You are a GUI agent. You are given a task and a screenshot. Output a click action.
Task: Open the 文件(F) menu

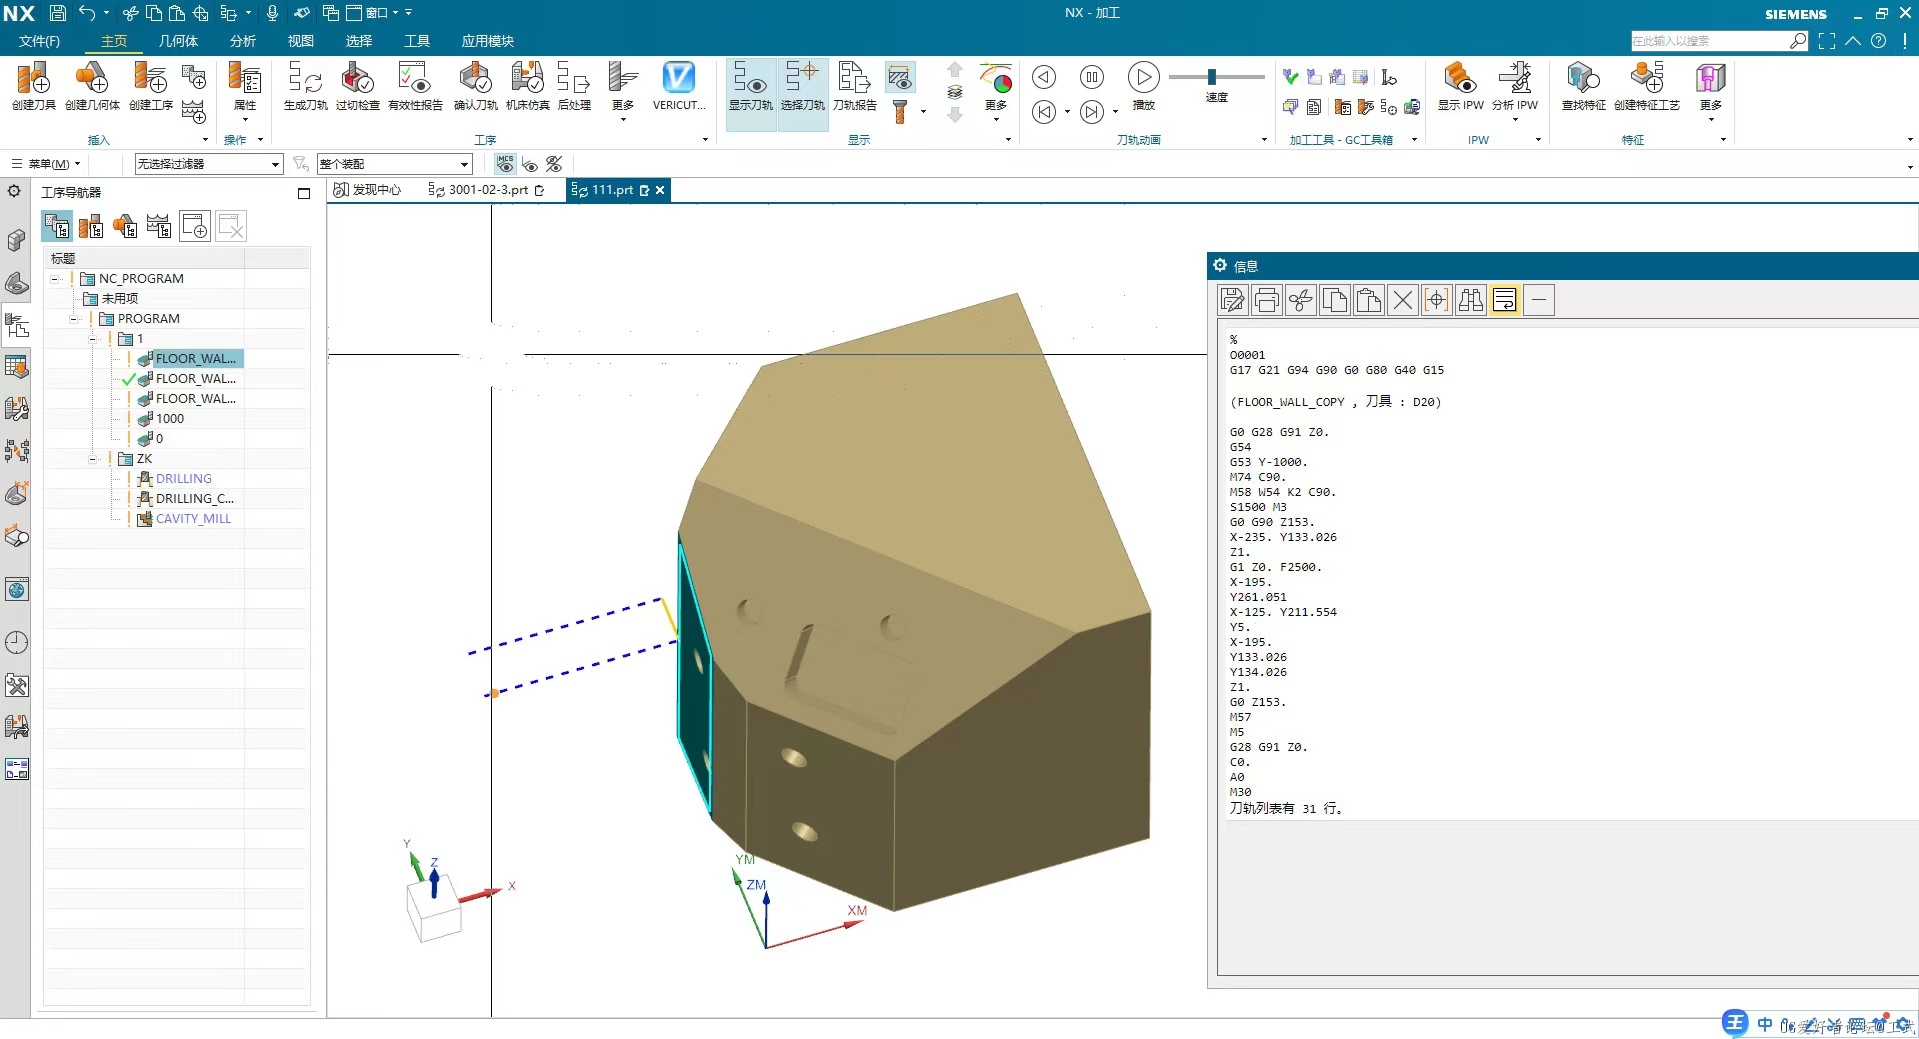(x=39, y=41)
